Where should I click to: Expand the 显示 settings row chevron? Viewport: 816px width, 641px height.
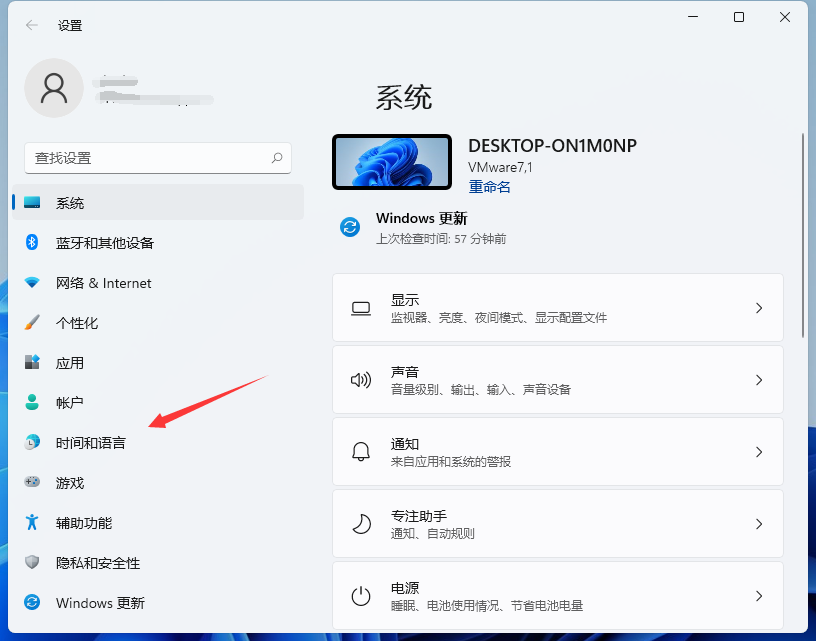(x=758, y=307)
